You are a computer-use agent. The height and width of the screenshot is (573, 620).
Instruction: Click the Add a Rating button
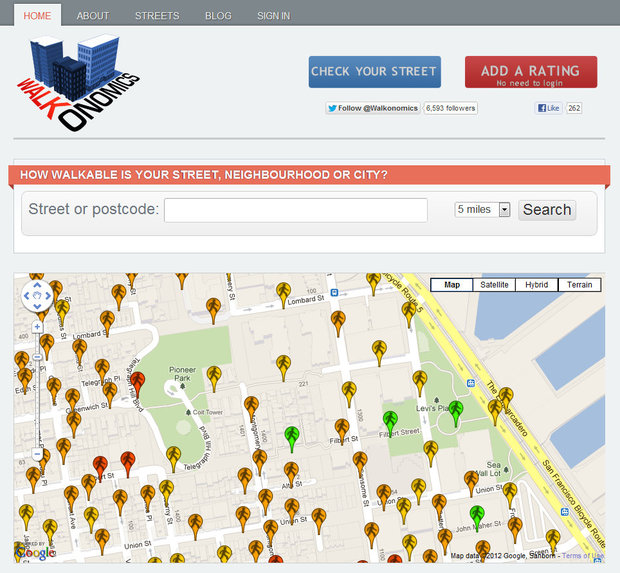[x=530, y=72]
